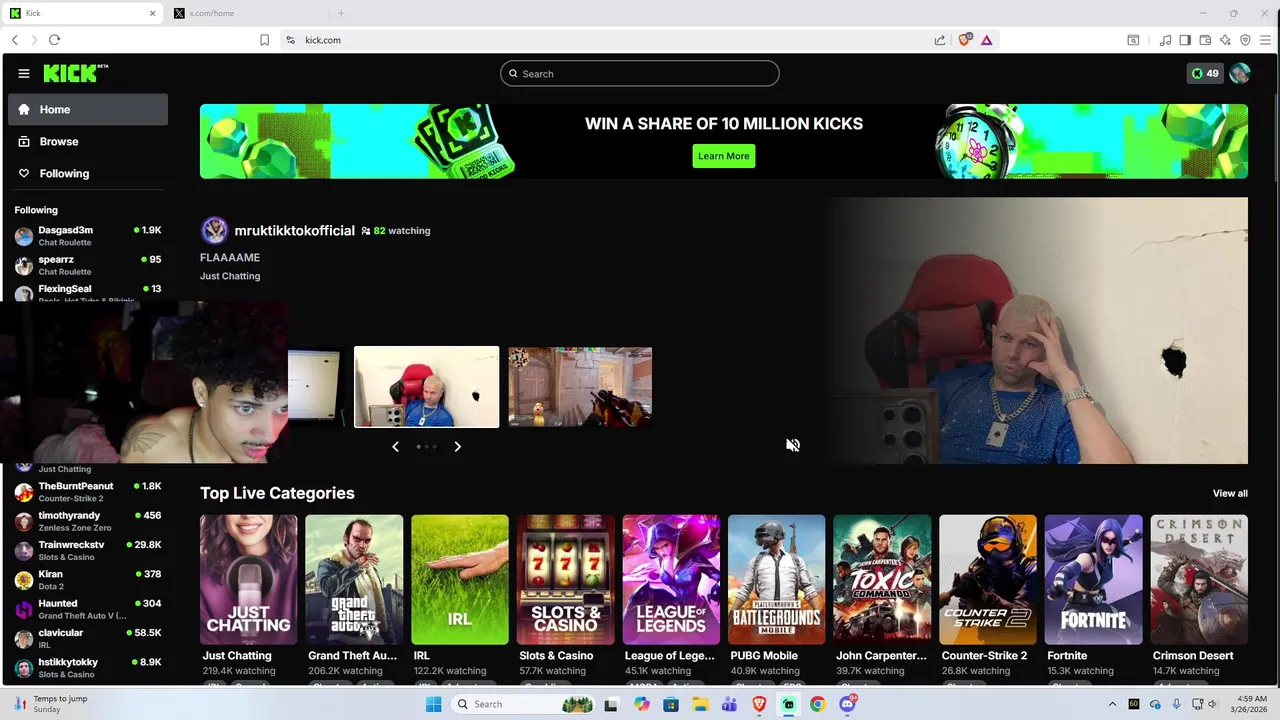Open Kiran followed channel
Image resolution: width=1280 pixels, height=720 pixels.
[x=88, y=580]
